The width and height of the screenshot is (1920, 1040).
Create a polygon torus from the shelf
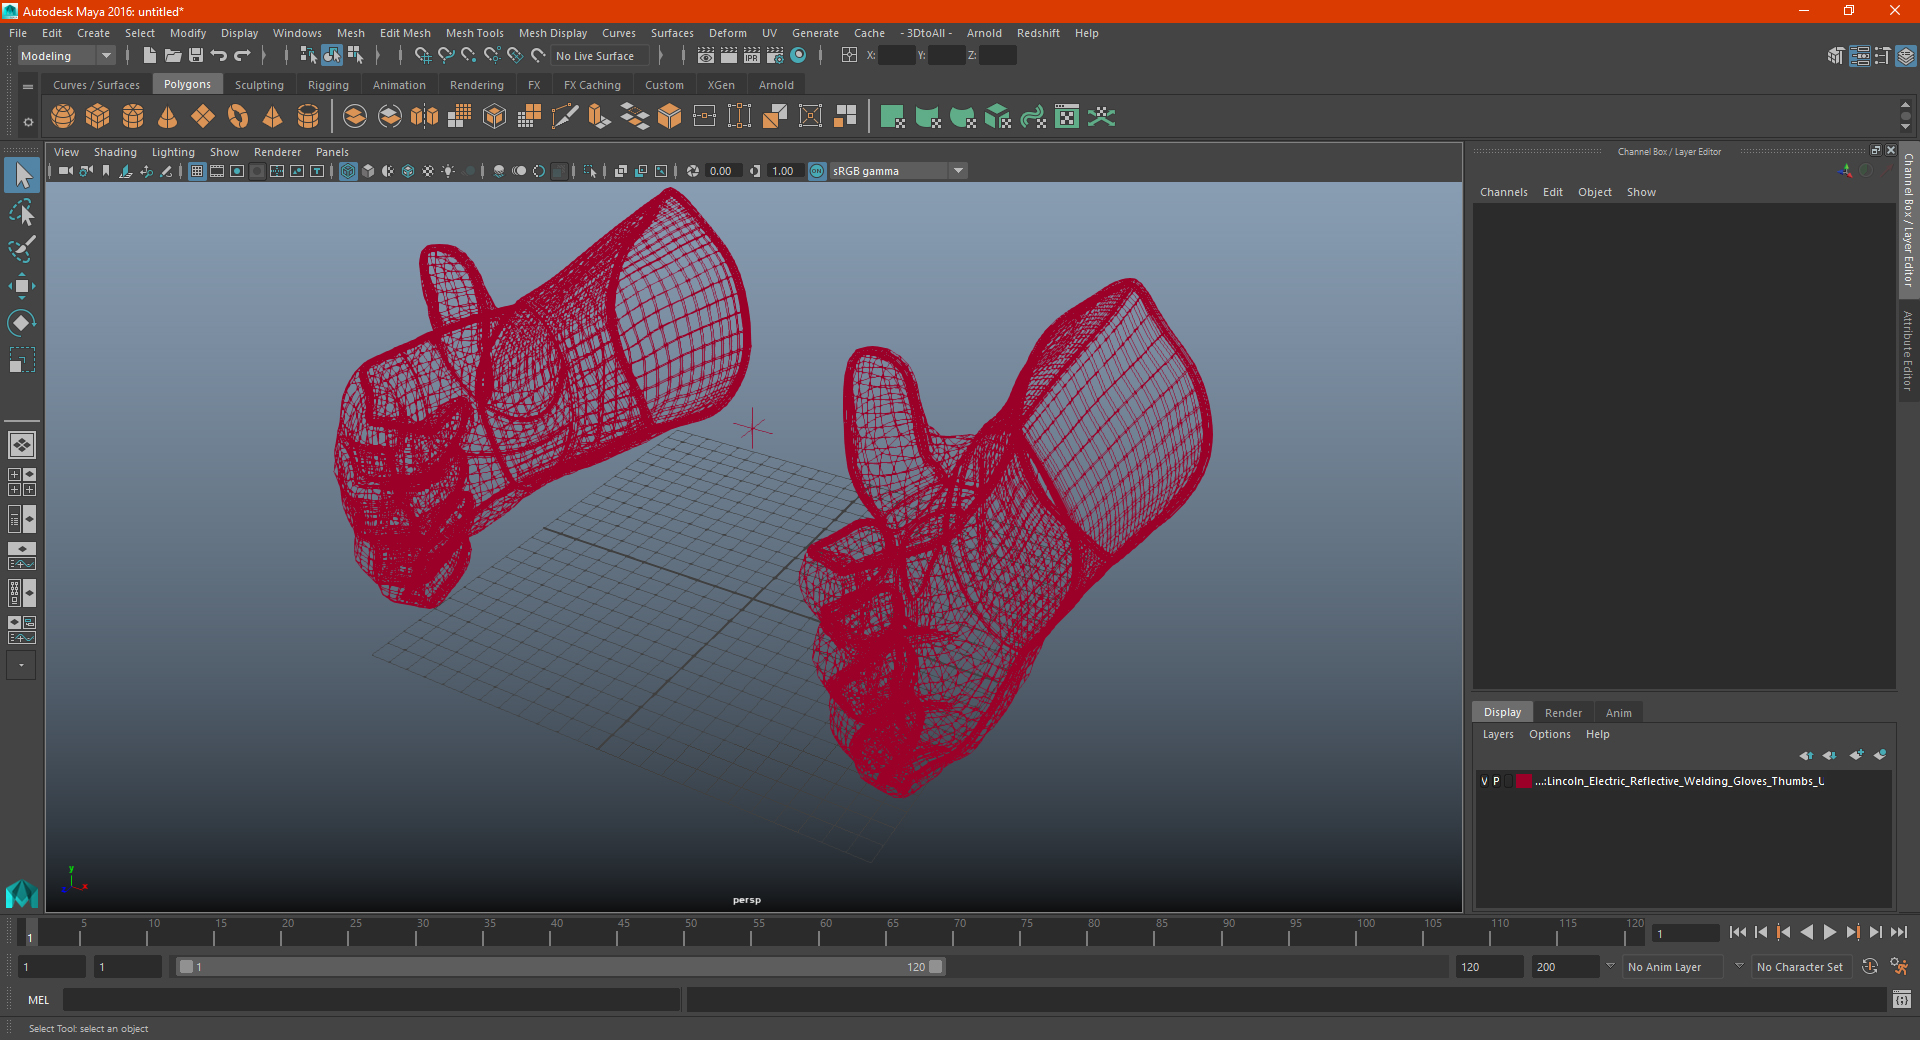point(238,117)
